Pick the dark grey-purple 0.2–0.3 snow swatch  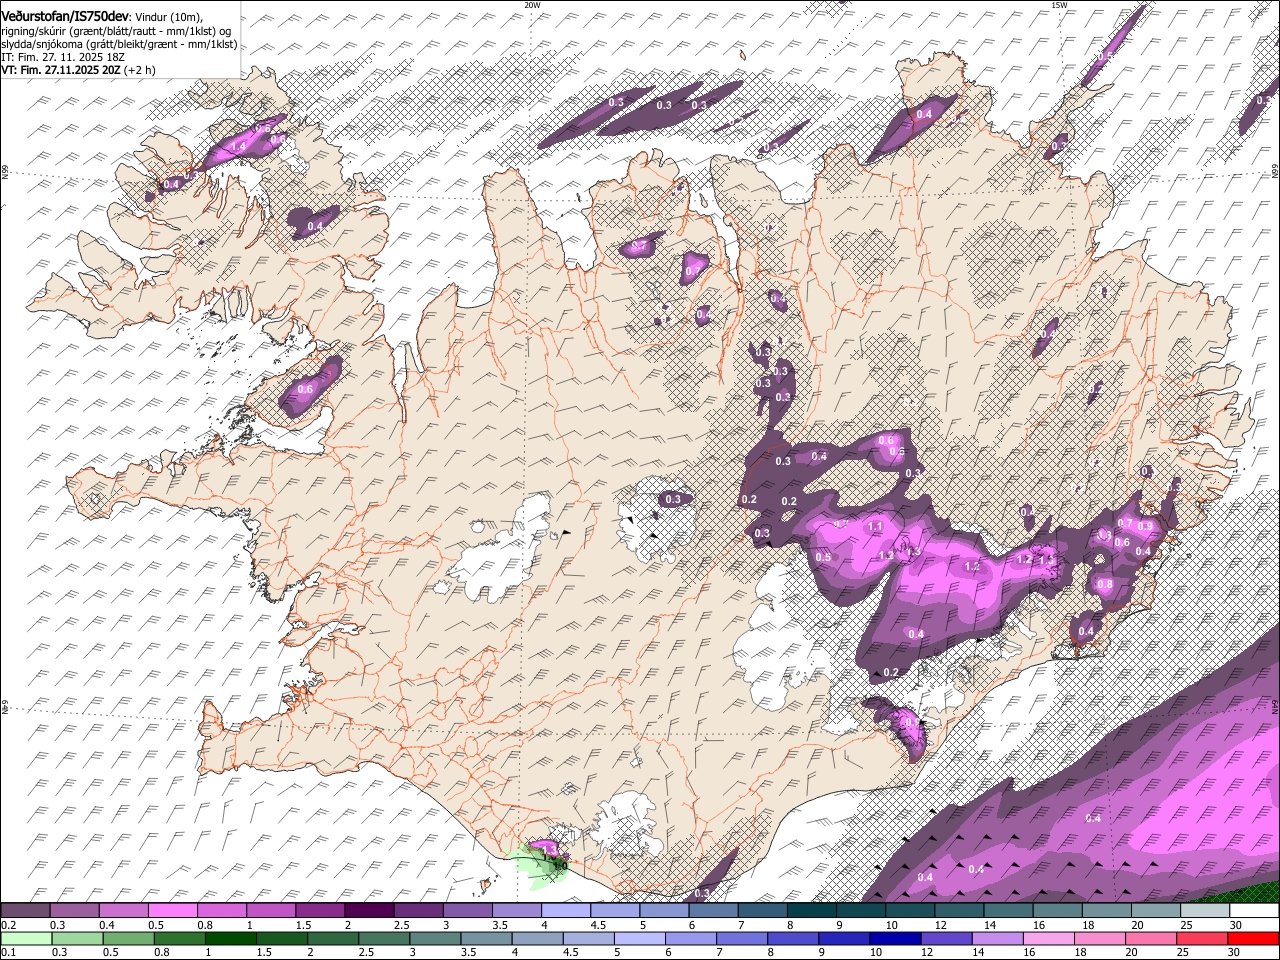[x=25, y=911]
